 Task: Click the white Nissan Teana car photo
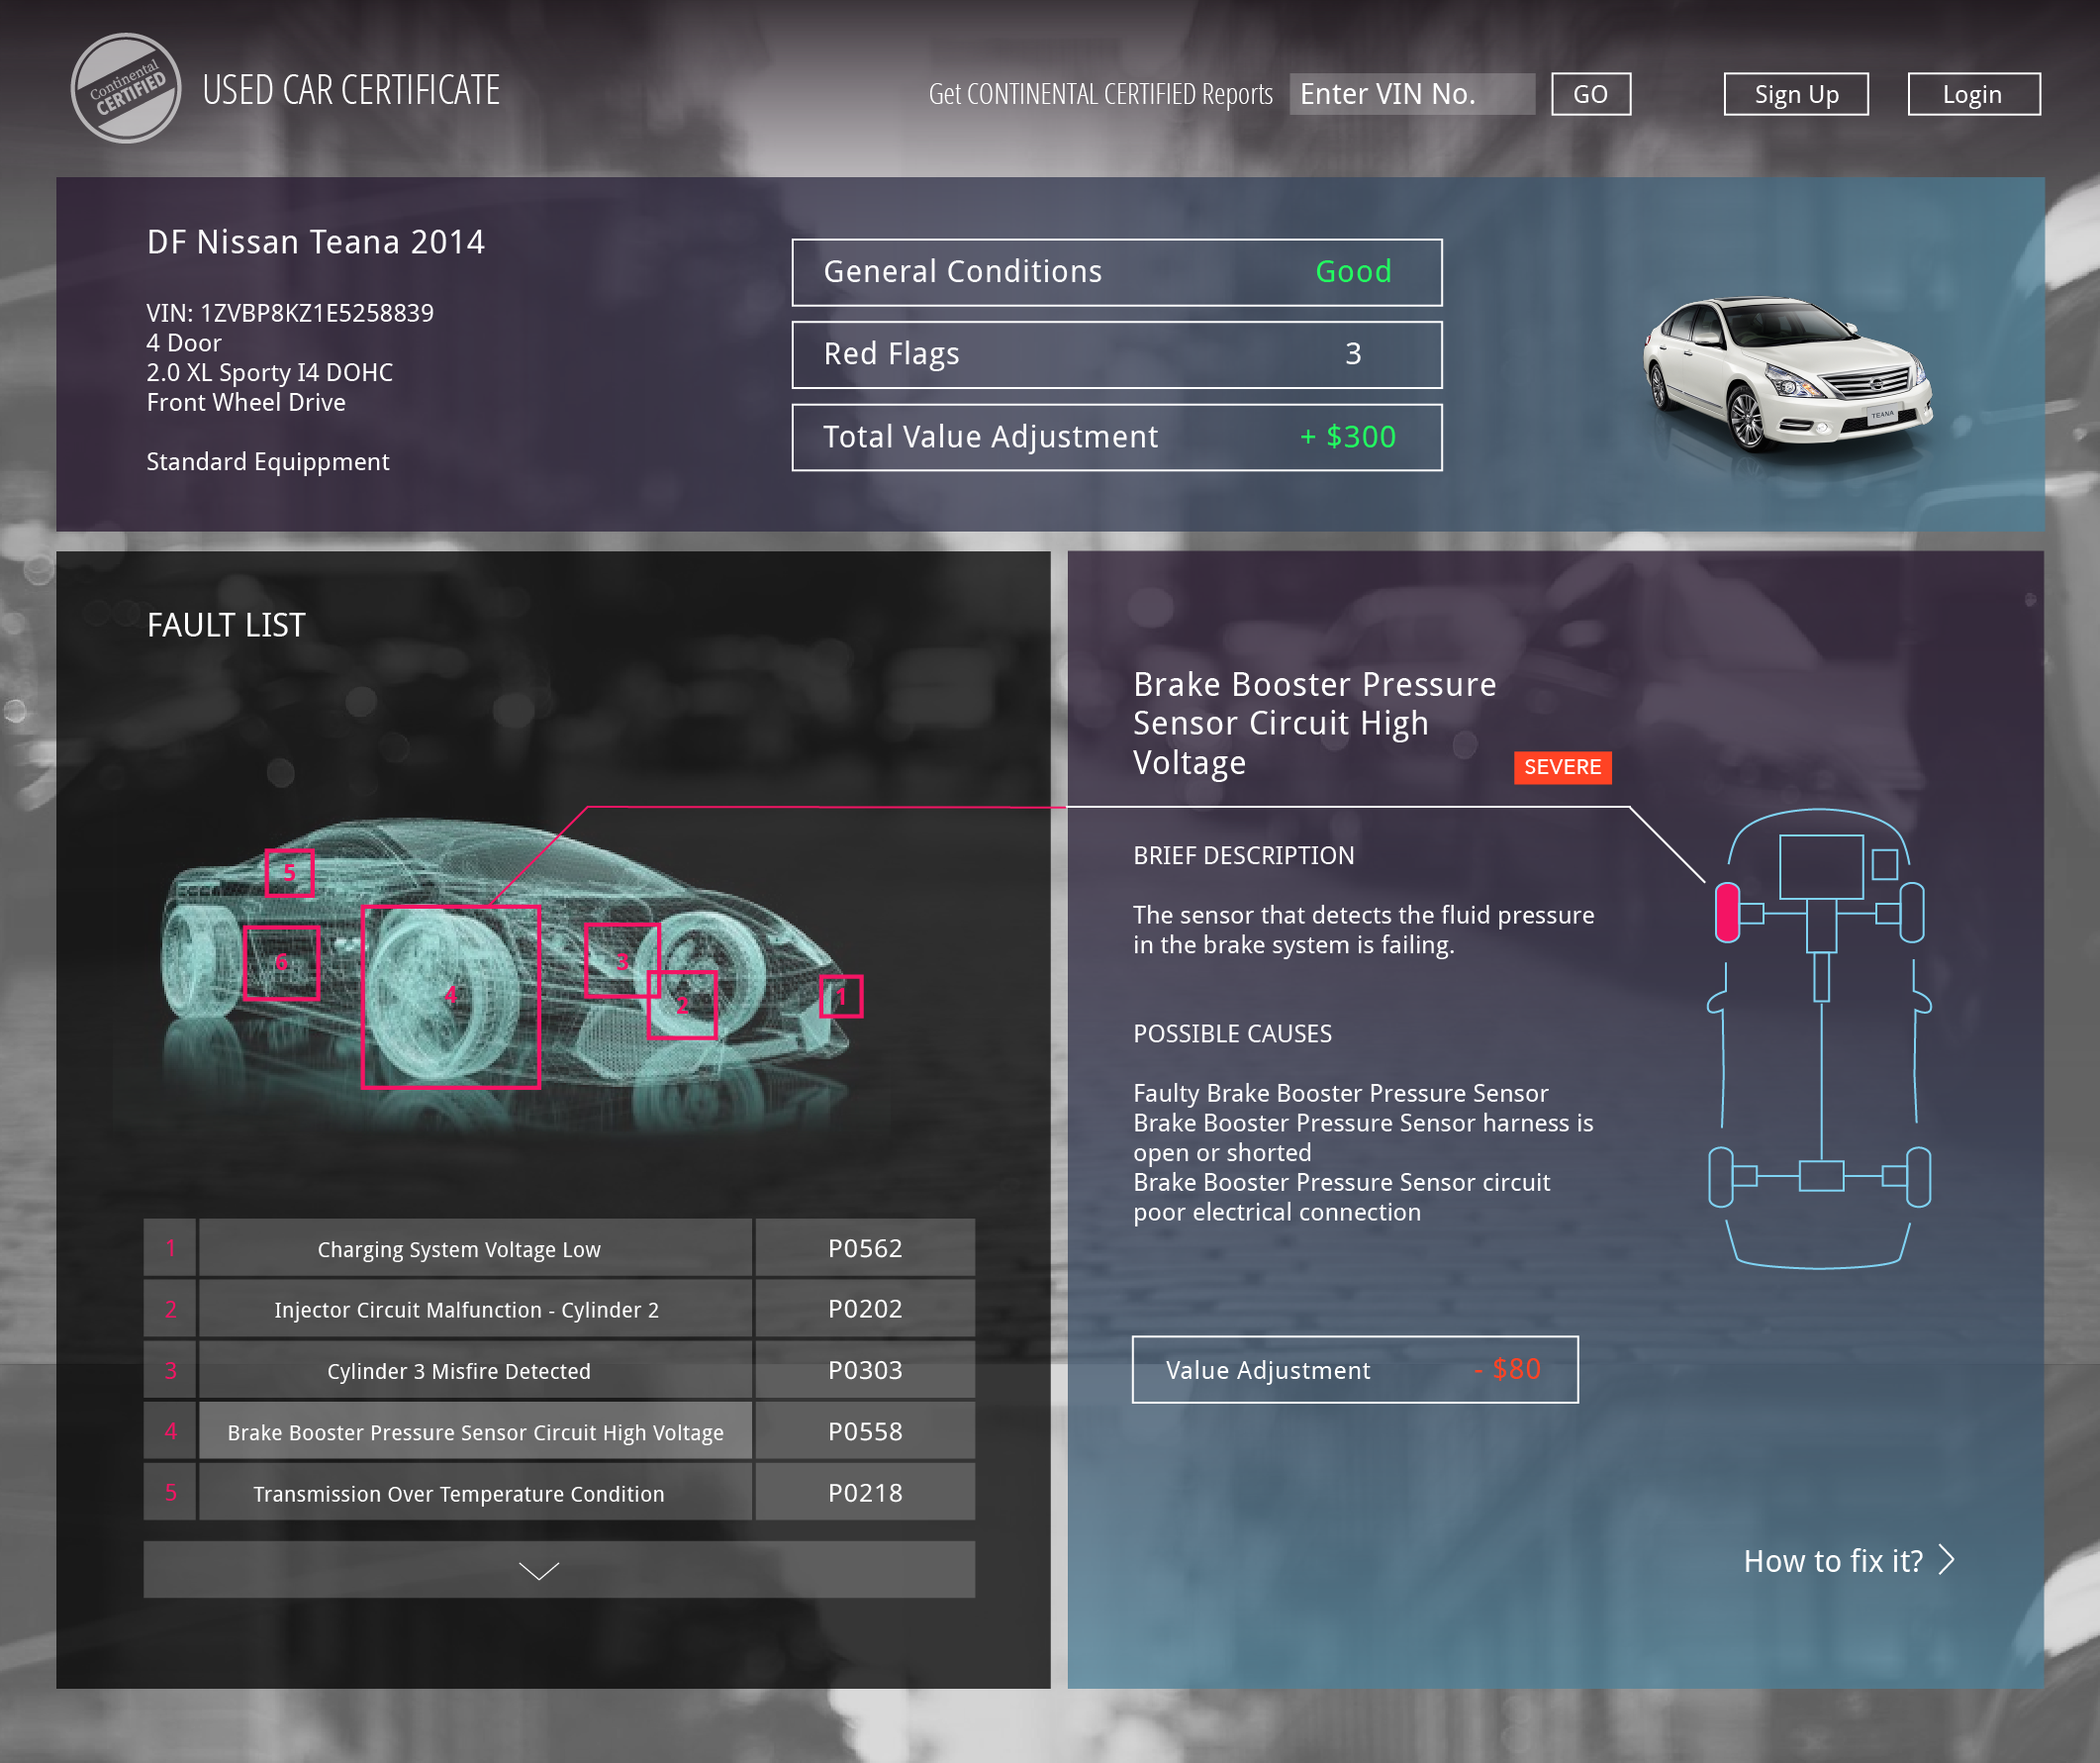[x=1788, y=373]
